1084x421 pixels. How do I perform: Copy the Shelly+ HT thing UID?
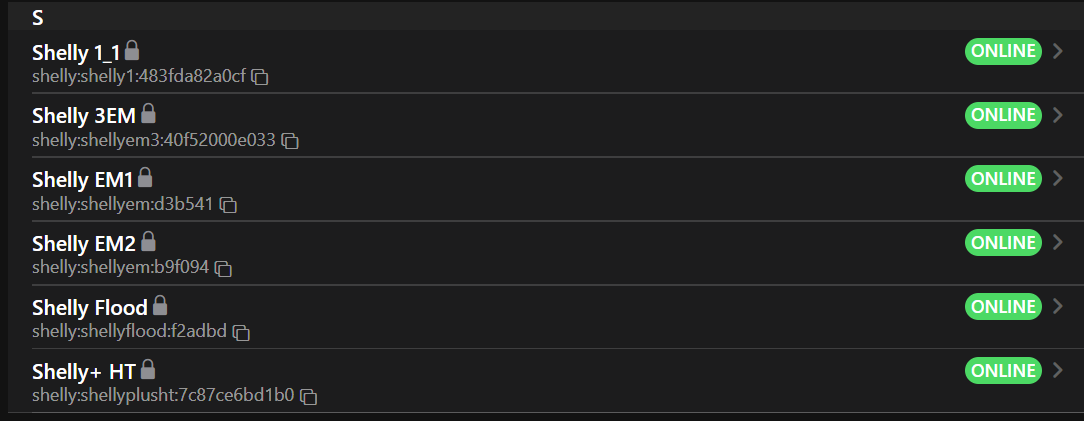309,397
